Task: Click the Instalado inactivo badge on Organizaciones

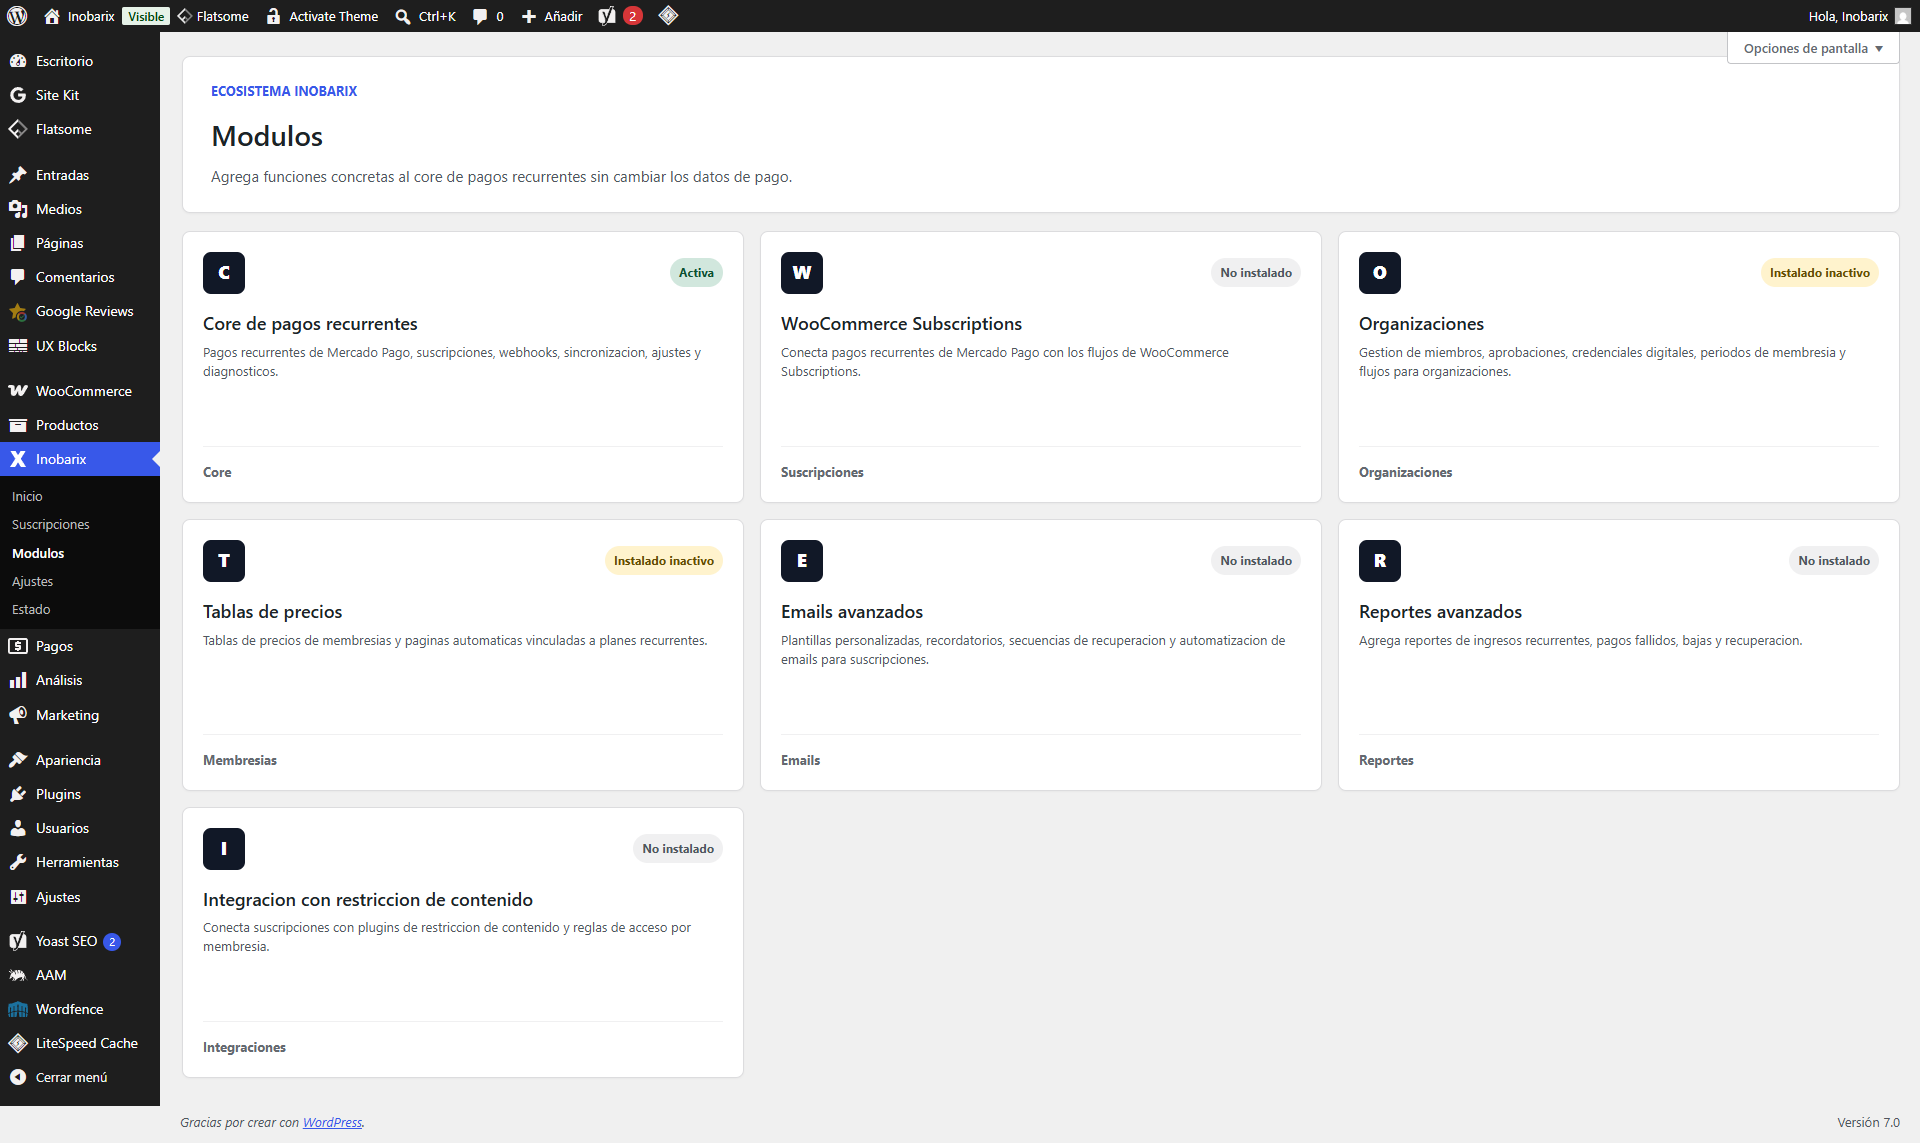Action: pos(1819,273)
